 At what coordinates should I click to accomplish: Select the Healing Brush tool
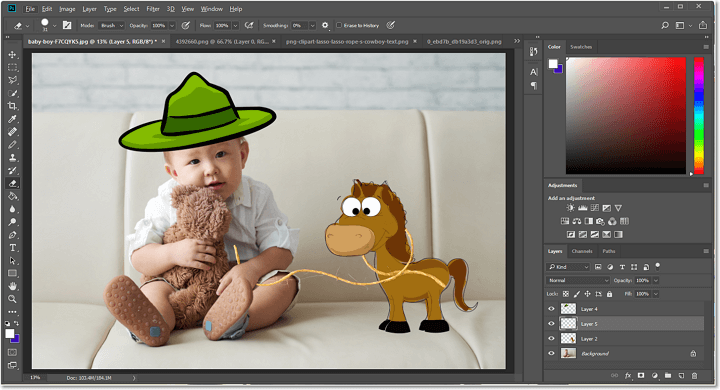point(12,132)
